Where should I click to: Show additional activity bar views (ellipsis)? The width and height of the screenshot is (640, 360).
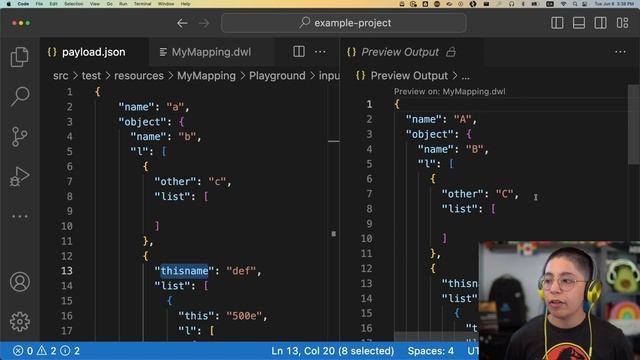(x=20, y=216)
